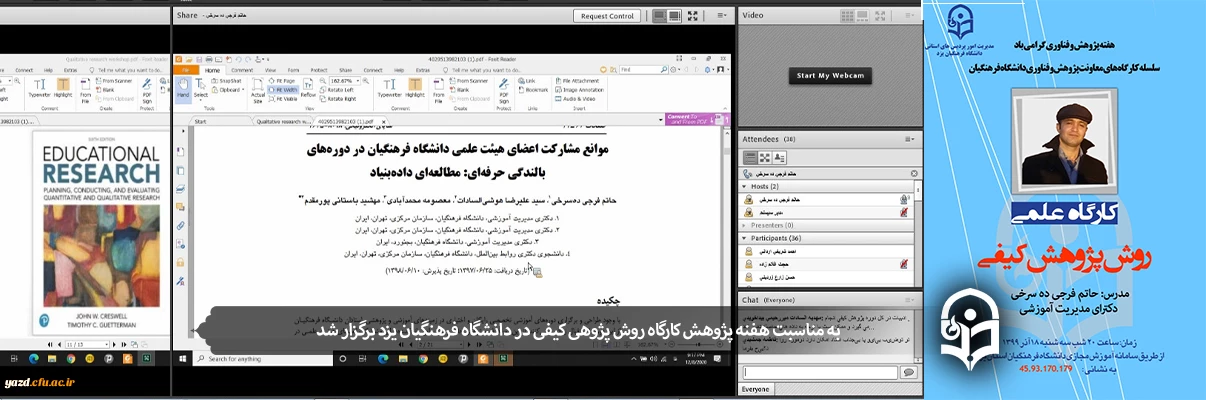1206x400 pixels.
Task: Open the Comment ribbon tab
Action: [242, 70]
